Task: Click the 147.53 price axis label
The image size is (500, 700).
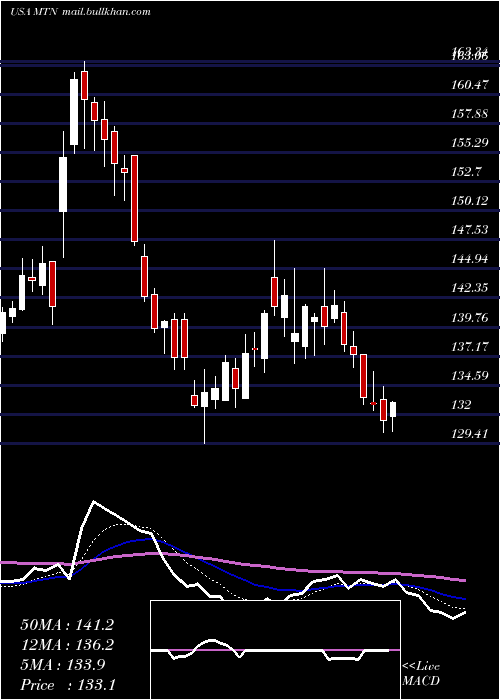Action: 470,230
